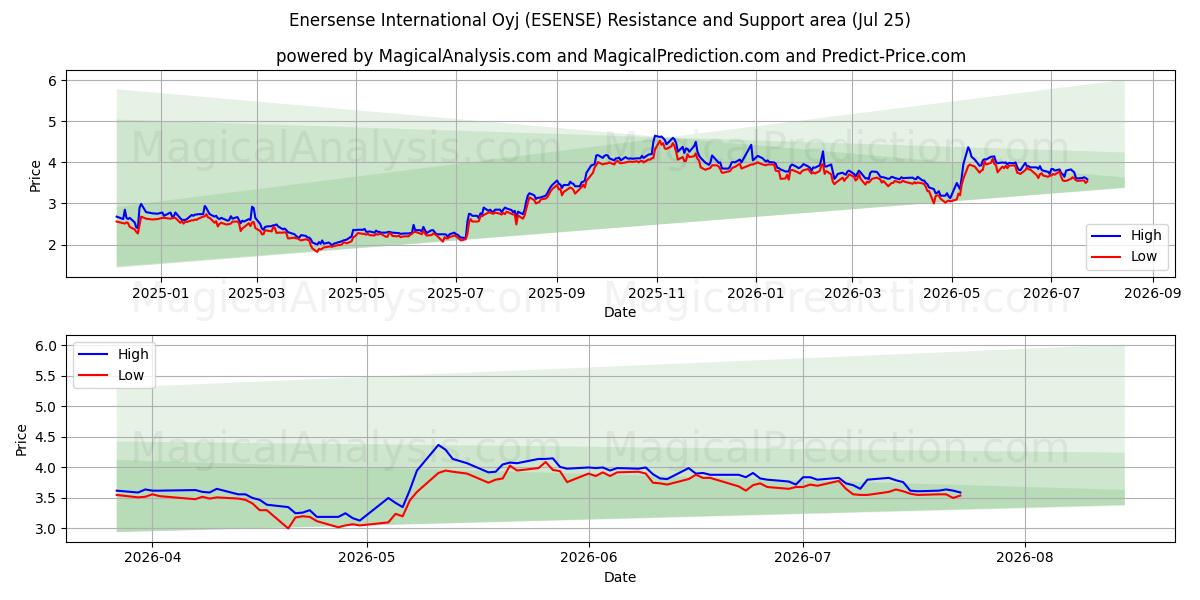This screenshot has width=1200, height=600.
Task: Click the '2025-07' top x-axis label
Action: point(456,294)
